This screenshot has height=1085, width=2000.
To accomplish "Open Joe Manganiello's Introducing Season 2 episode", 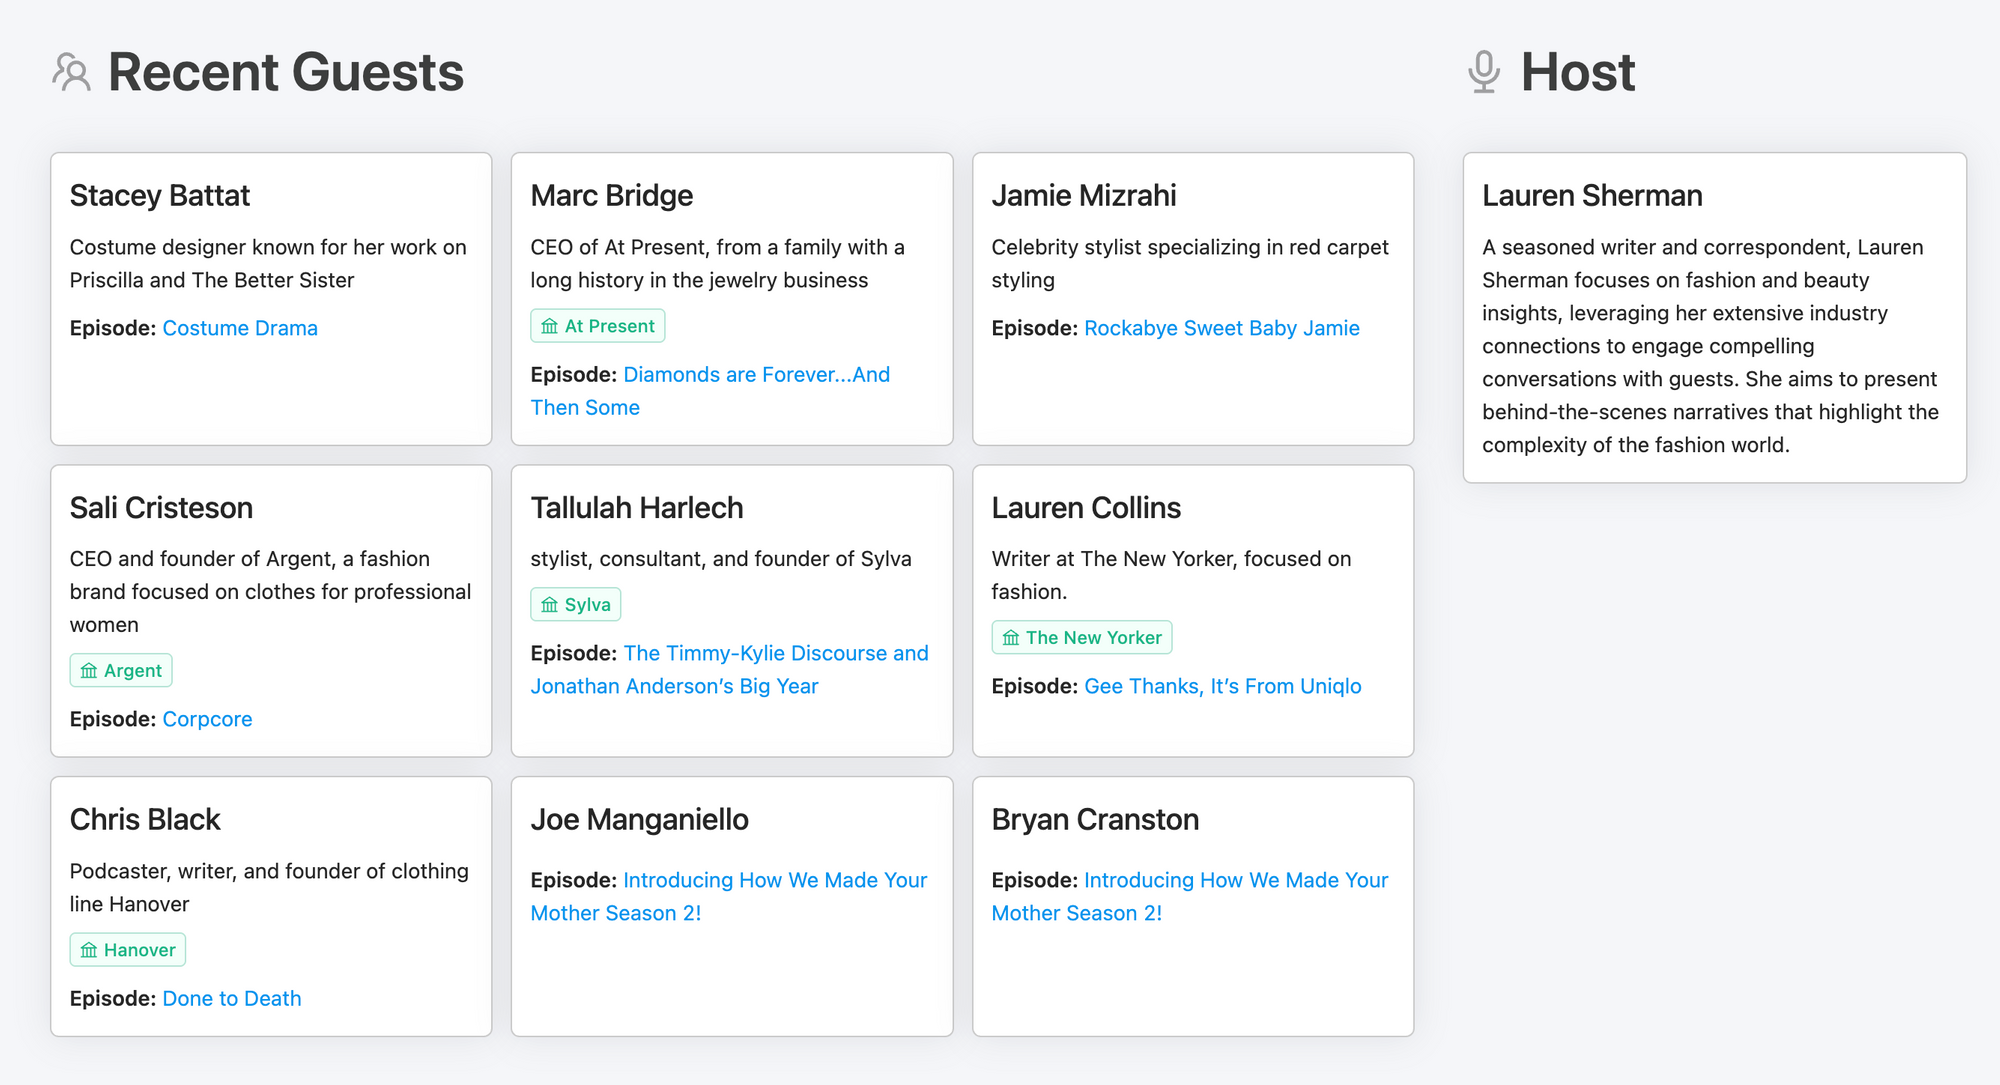I will [774, 880].
